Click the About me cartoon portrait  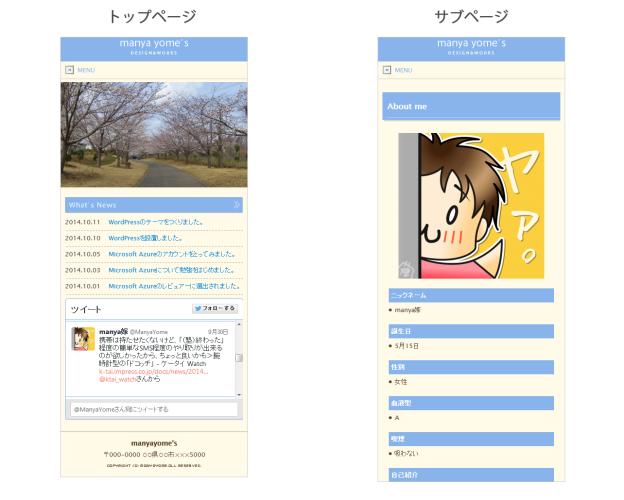(x=471, y=206)
